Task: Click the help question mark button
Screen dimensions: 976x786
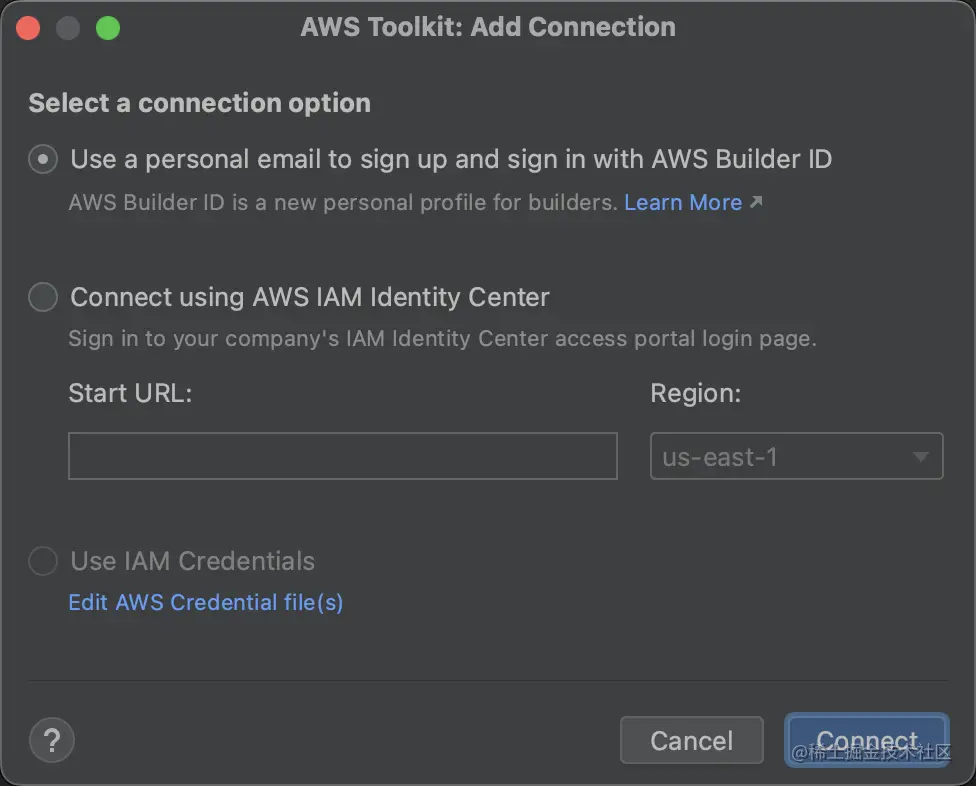Action: (52, 740)
